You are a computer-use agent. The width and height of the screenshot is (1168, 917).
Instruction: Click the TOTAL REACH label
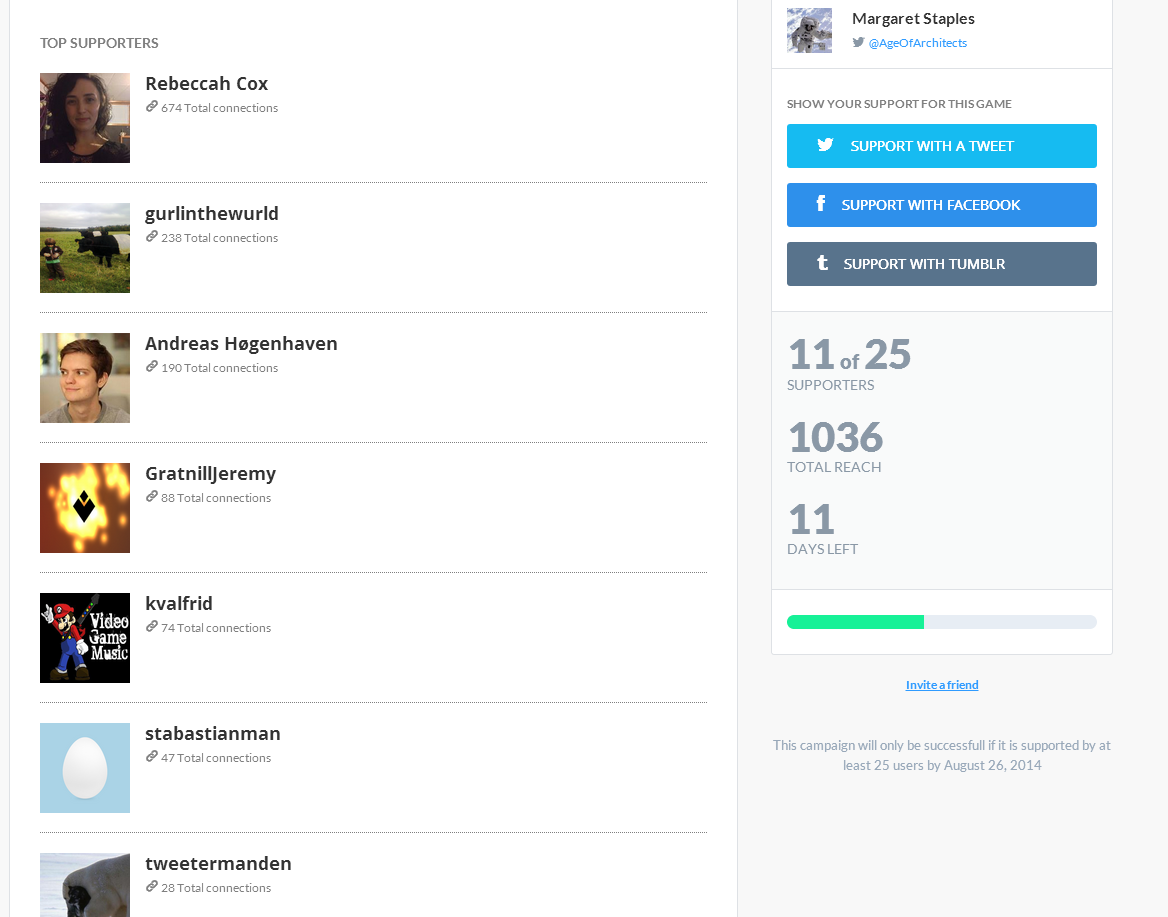[834, 467]
